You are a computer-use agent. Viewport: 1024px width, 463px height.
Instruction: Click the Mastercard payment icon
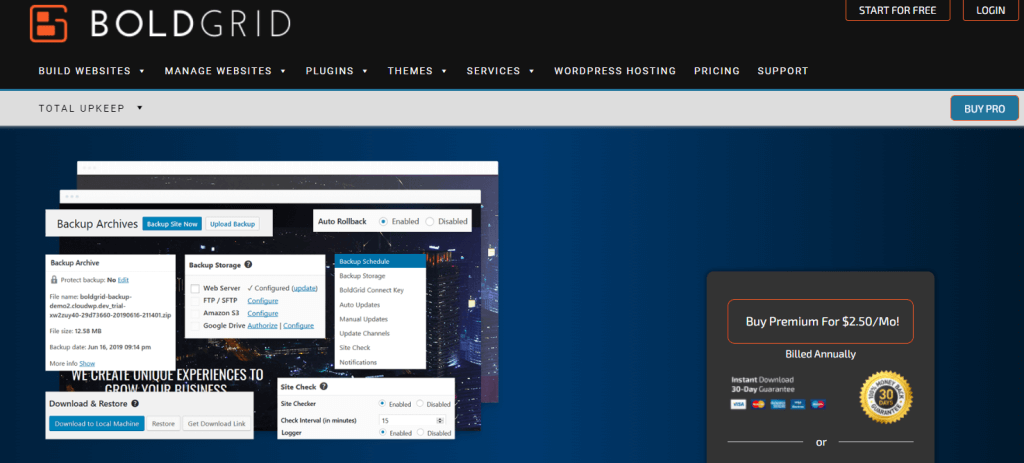pos(758,404)
